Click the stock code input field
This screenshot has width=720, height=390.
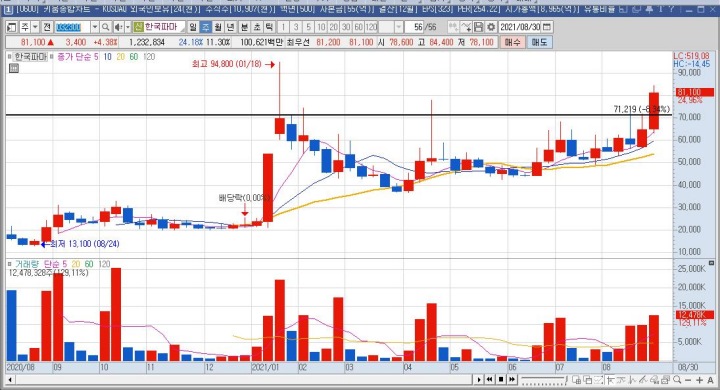(73, 27)
